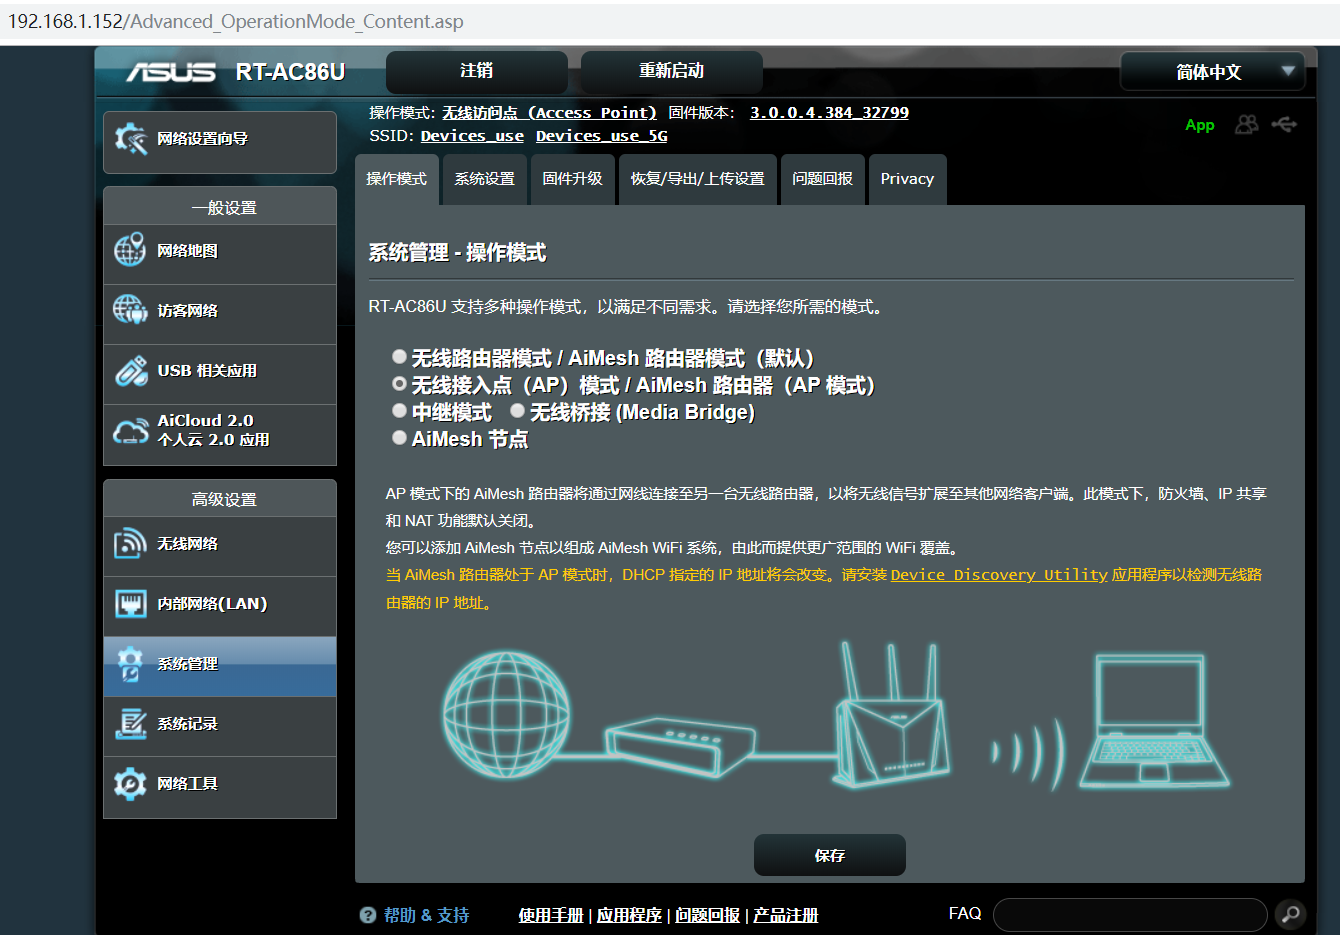Image resolution: width=1340 pixels, height=935 pixels.
Task: Open the 问题回报 footer link
Action: pyautogui.click(x=707, y=915)
